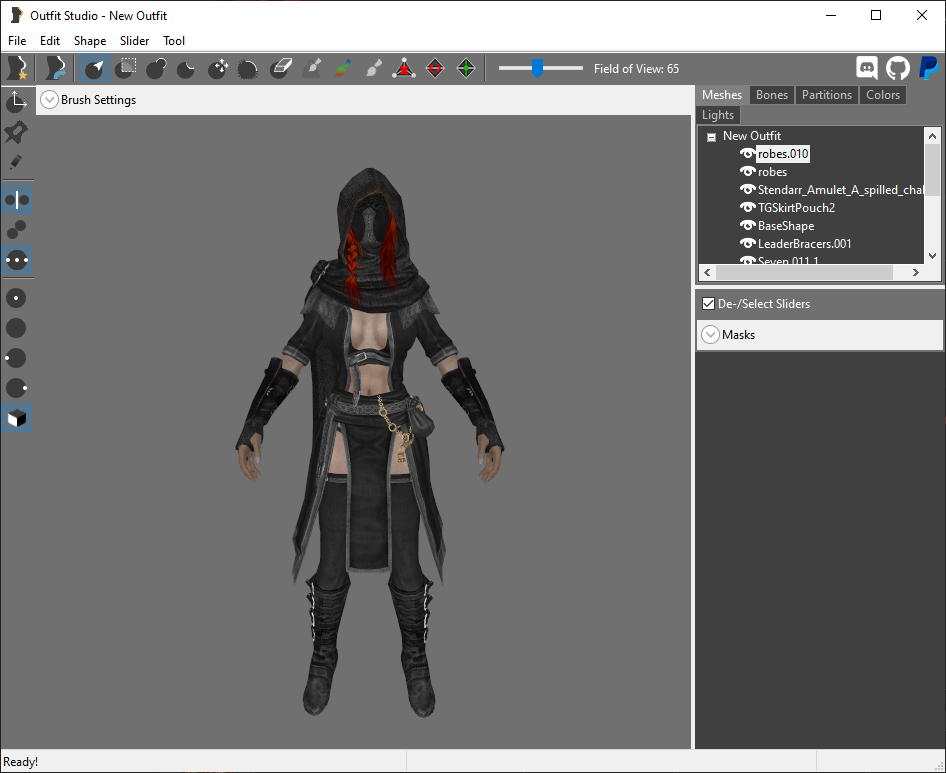Click mesh list scroll down arrow
946x773 pixels.
point(932,256)
